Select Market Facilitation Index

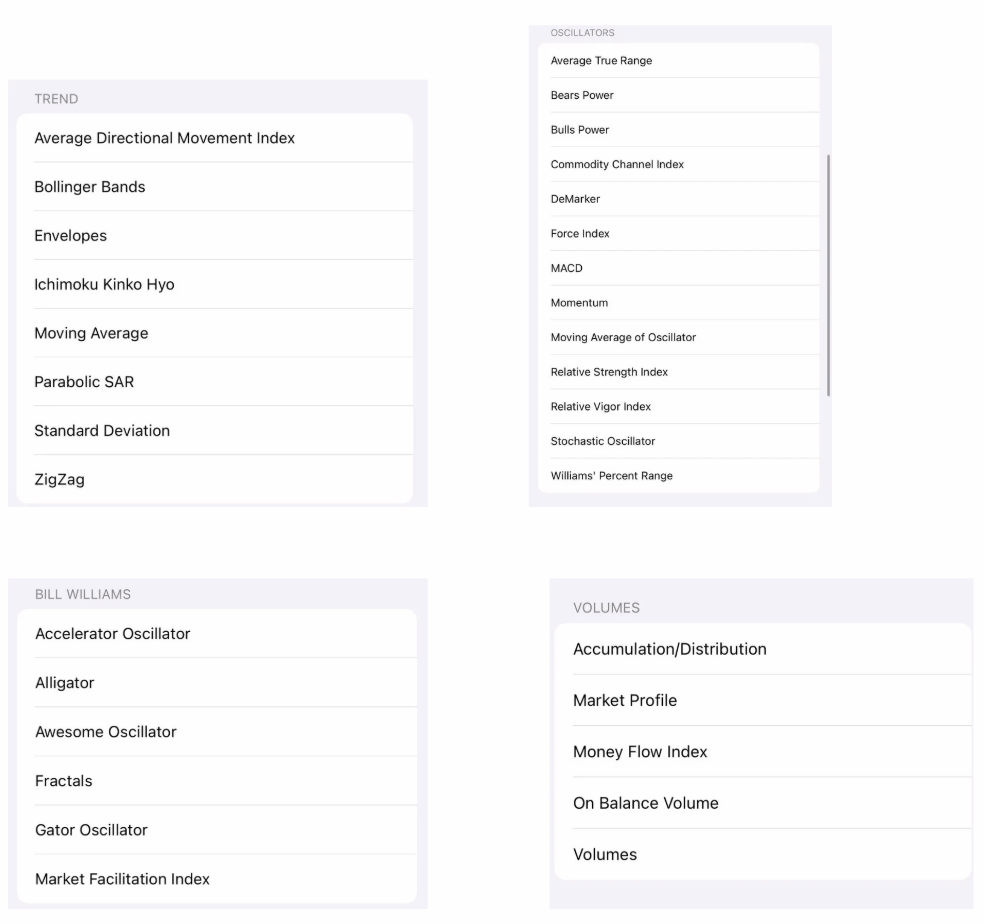pos(123,879)
